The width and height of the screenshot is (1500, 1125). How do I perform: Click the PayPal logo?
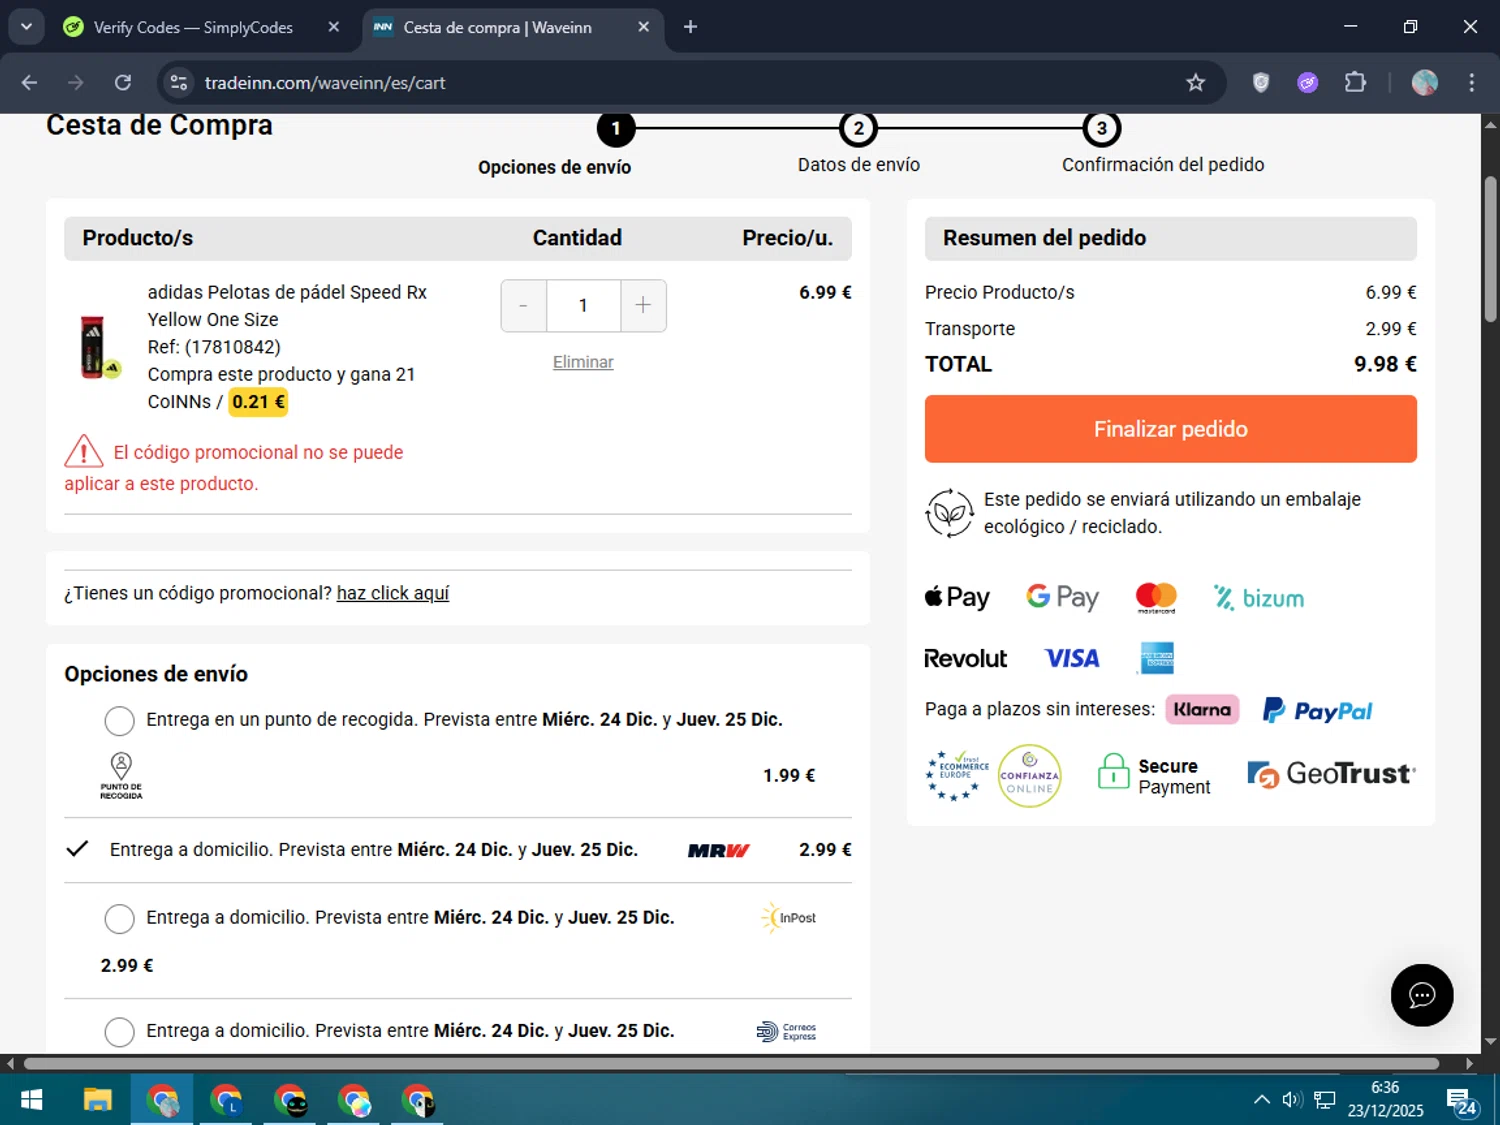pos(1317,710)
